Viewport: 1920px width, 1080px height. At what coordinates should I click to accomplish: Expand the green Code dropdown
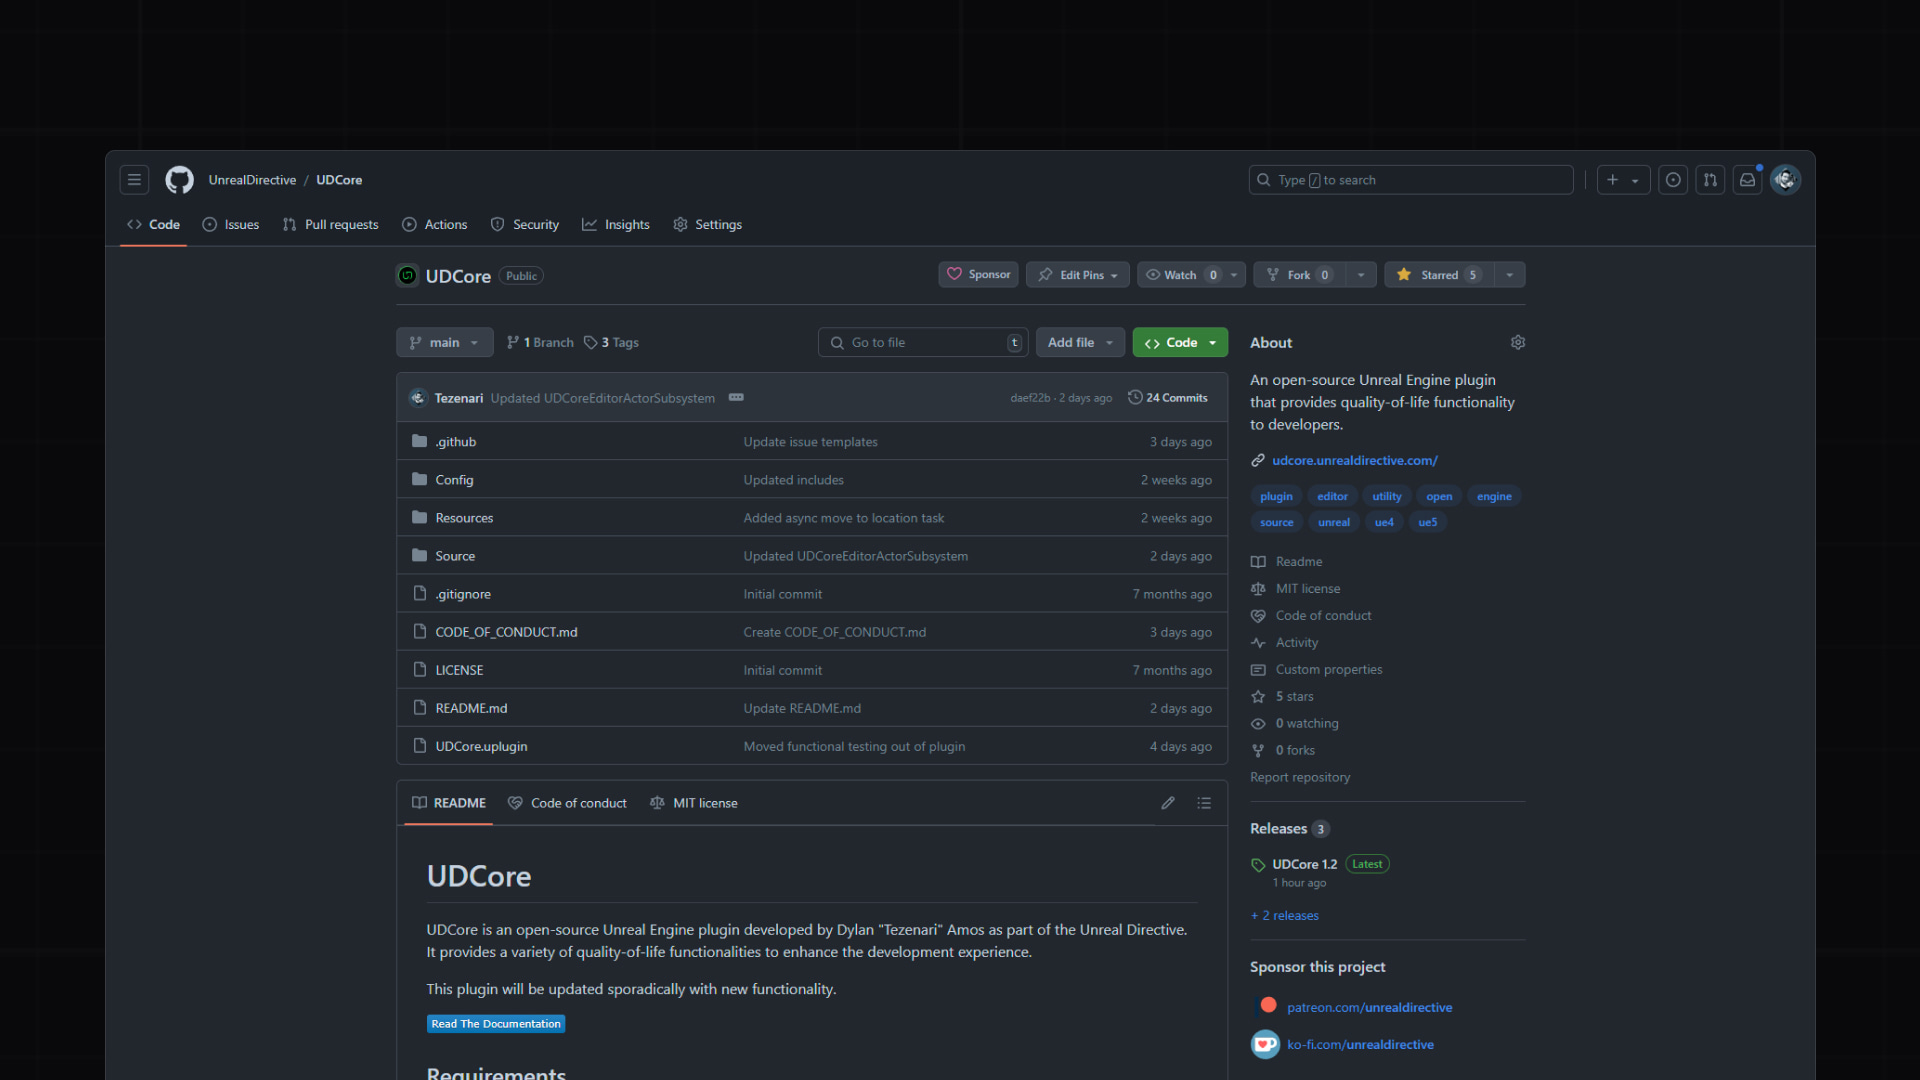coord(1180,342)
